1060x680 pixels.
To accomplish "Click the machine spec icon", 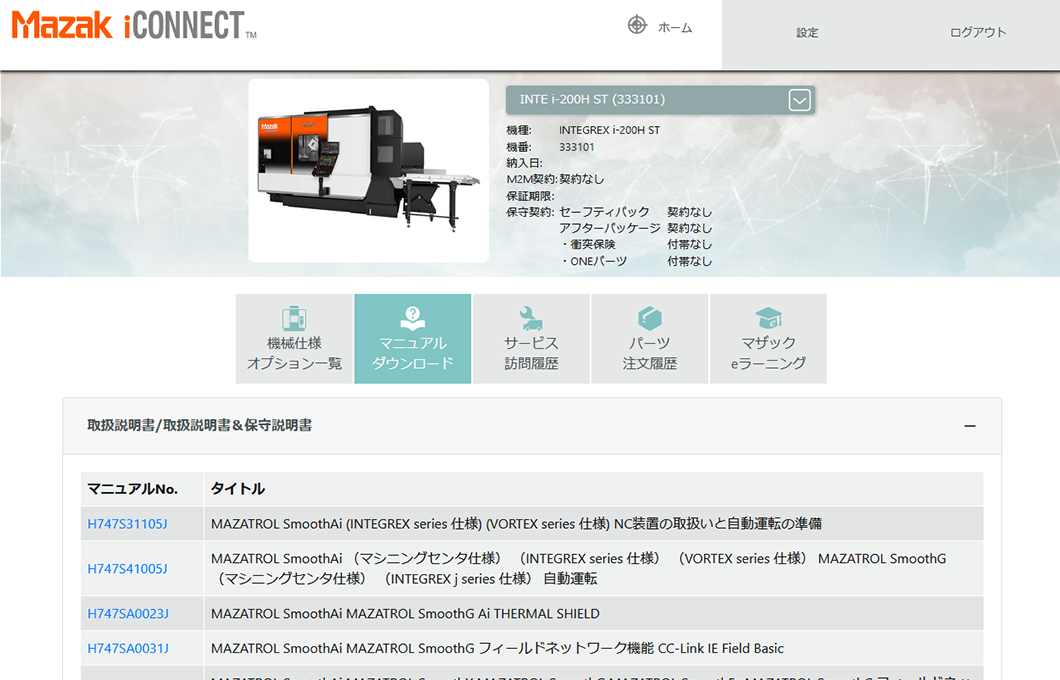I will pyautogui.click(x=294, y=318).
